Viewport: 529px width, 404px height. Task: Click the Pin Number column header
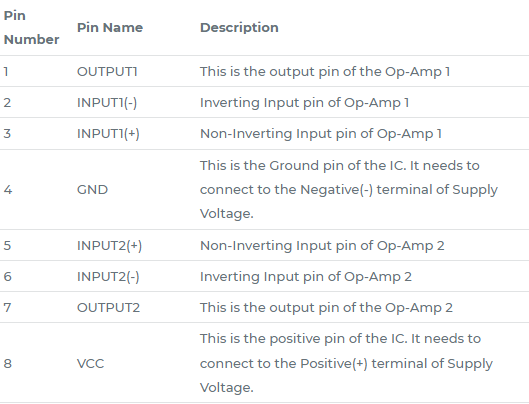(x=31, y=28)
